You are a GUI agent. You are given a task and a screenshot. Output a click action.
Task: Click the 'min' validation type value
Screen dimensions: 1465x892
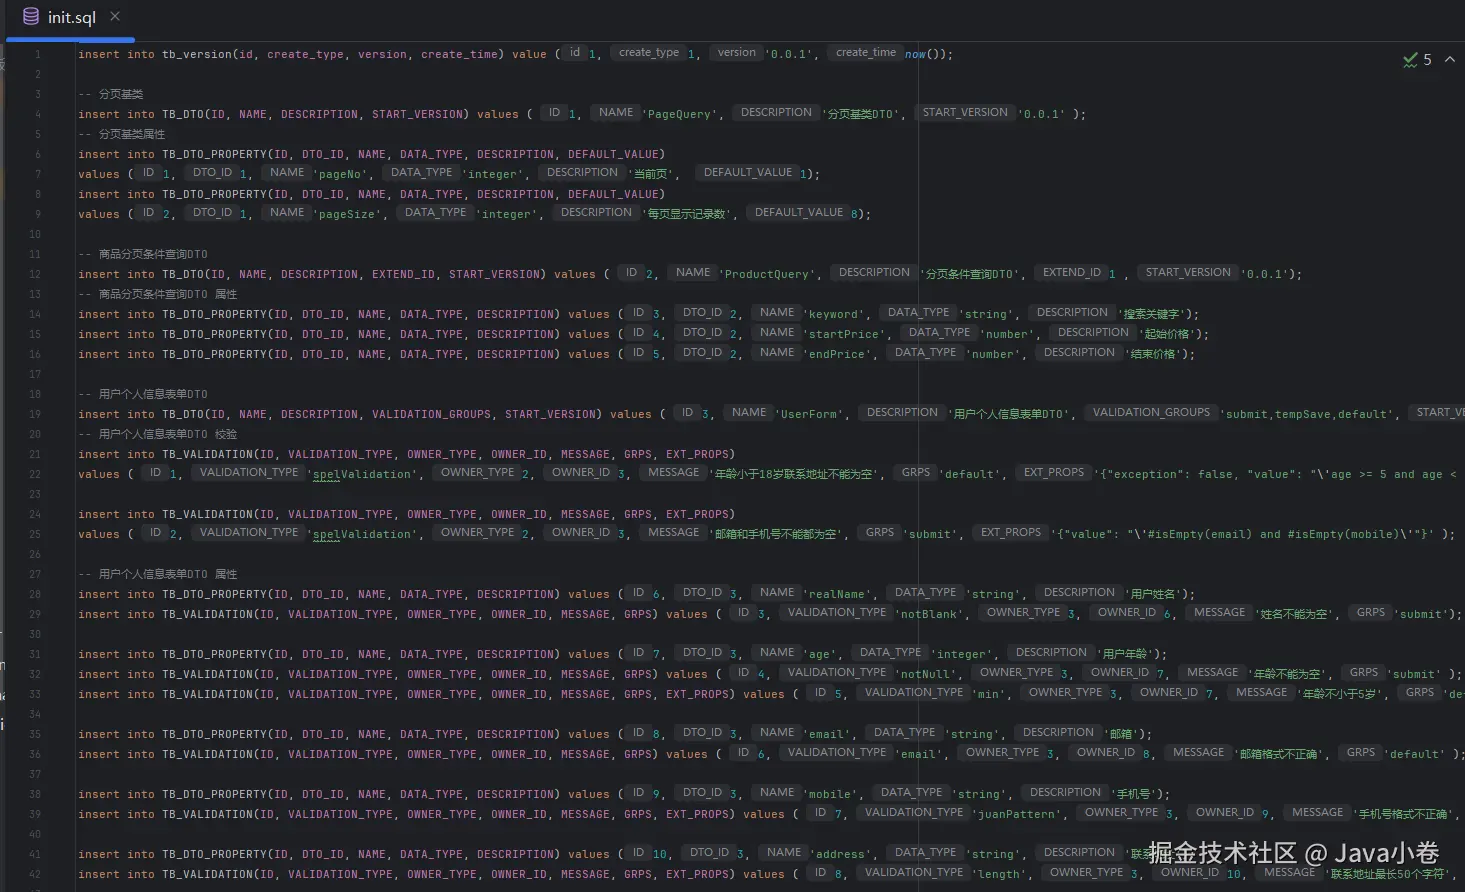coord(989,694)
